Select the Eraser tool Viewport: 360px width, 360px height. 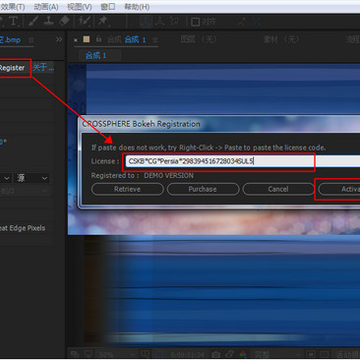(x=64, y=21)
